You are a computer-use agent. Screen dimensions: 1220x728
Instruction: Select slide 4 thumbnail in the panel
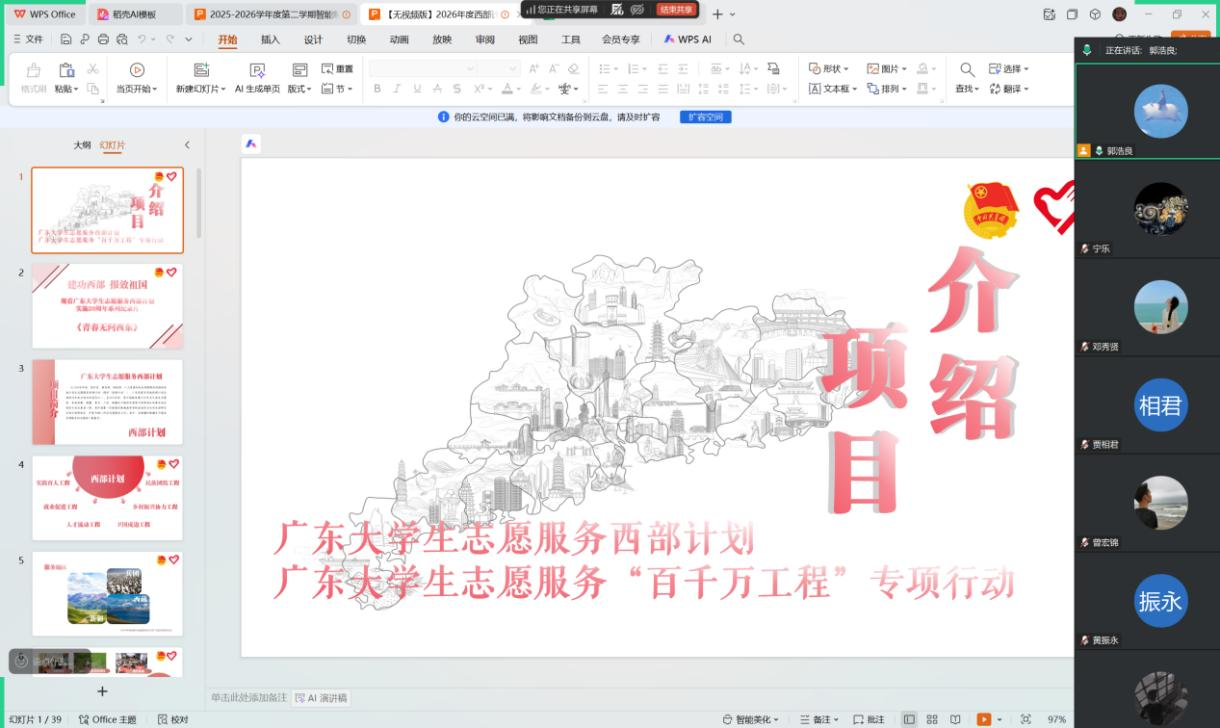107,497
